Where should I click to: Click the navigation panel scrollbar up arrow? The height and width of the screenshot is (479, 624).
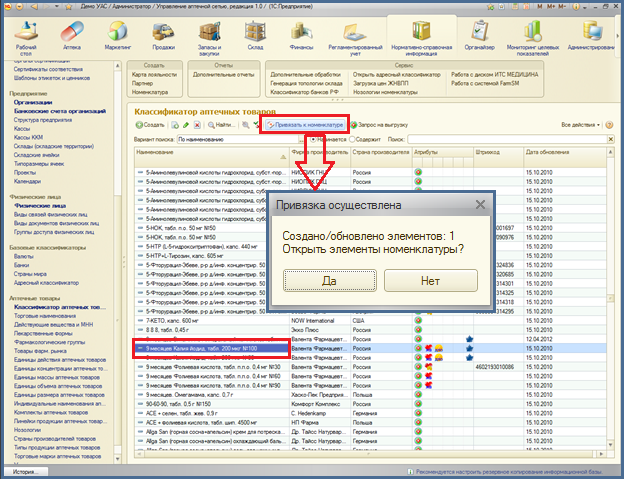pos(117,66)
